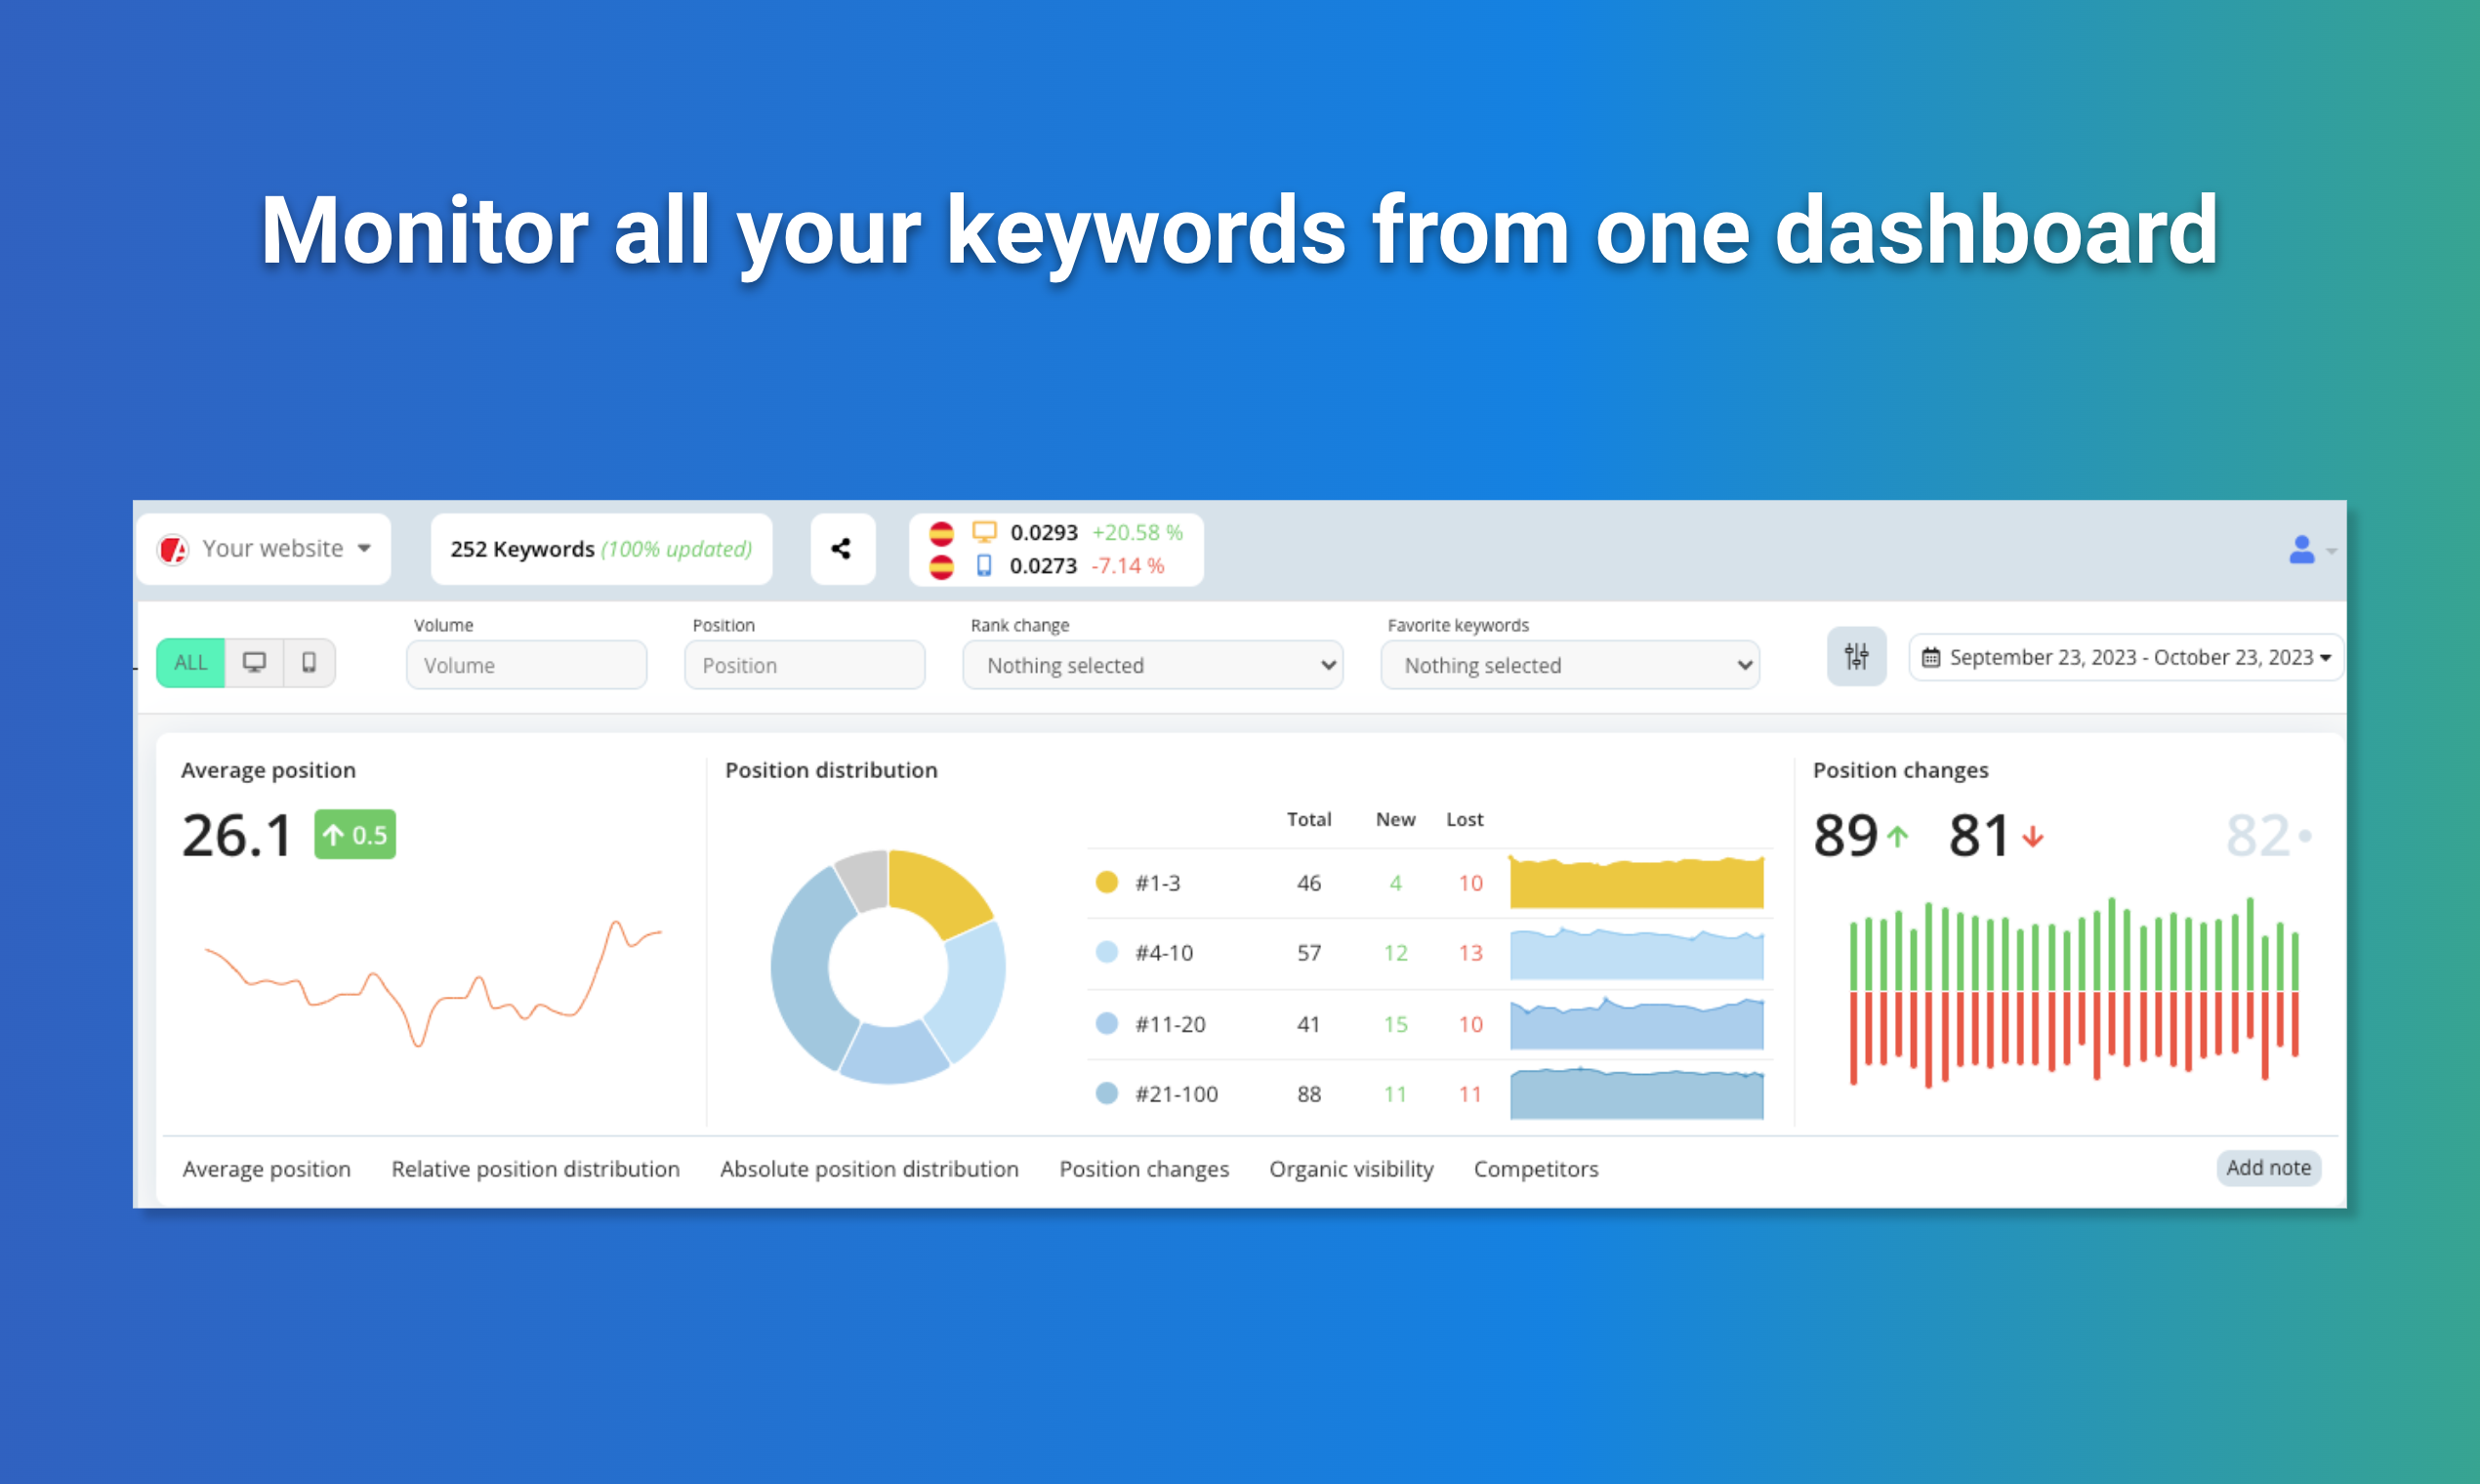Image resolution: width=2480 pixels, height=1484 pixels.
Task: Select the Position changes tab
Action: pyautogui.click(x=1144, y=1168)
